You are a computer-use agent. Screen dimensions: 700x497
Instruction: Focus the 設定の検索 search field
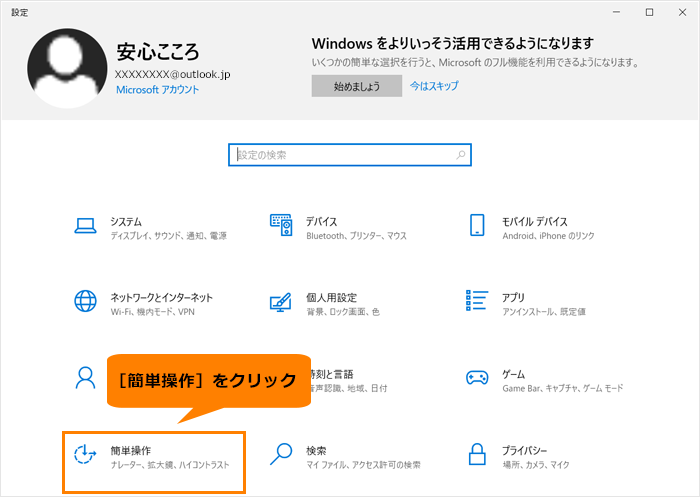point(350,155)
